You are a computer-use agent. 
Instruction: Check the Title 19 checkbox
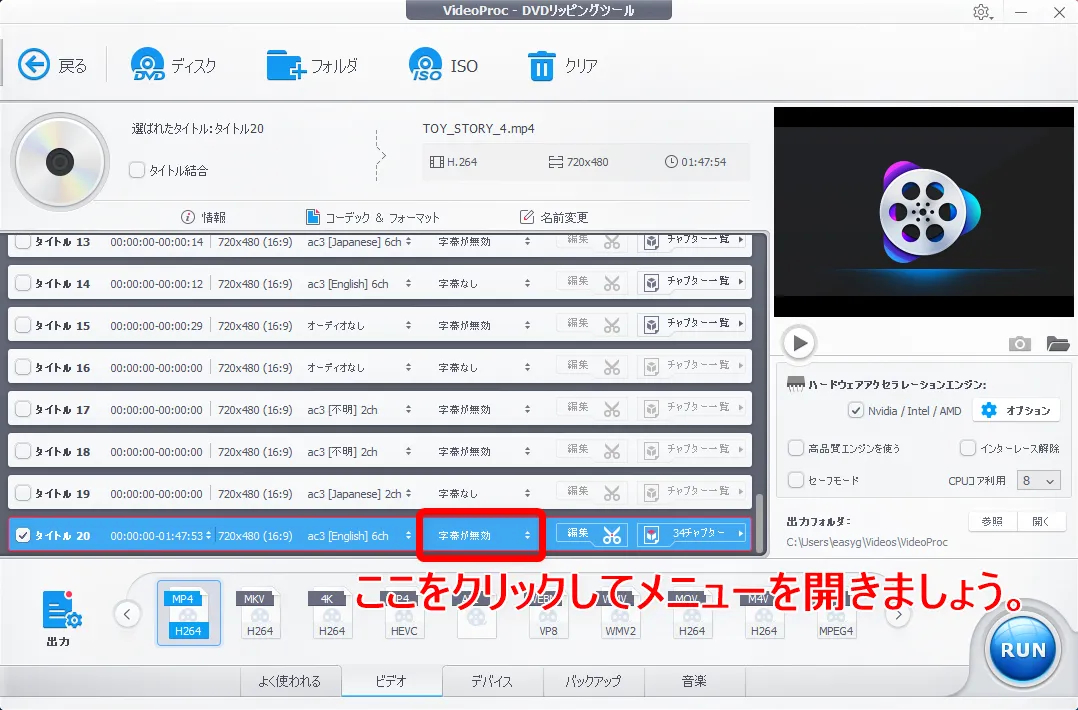pos(23,493)
